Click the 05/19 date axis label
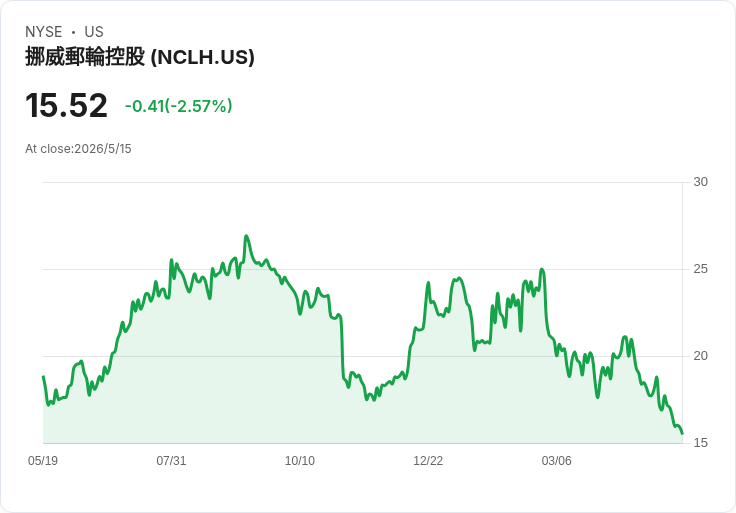736x513 pixels. (43, 460)
